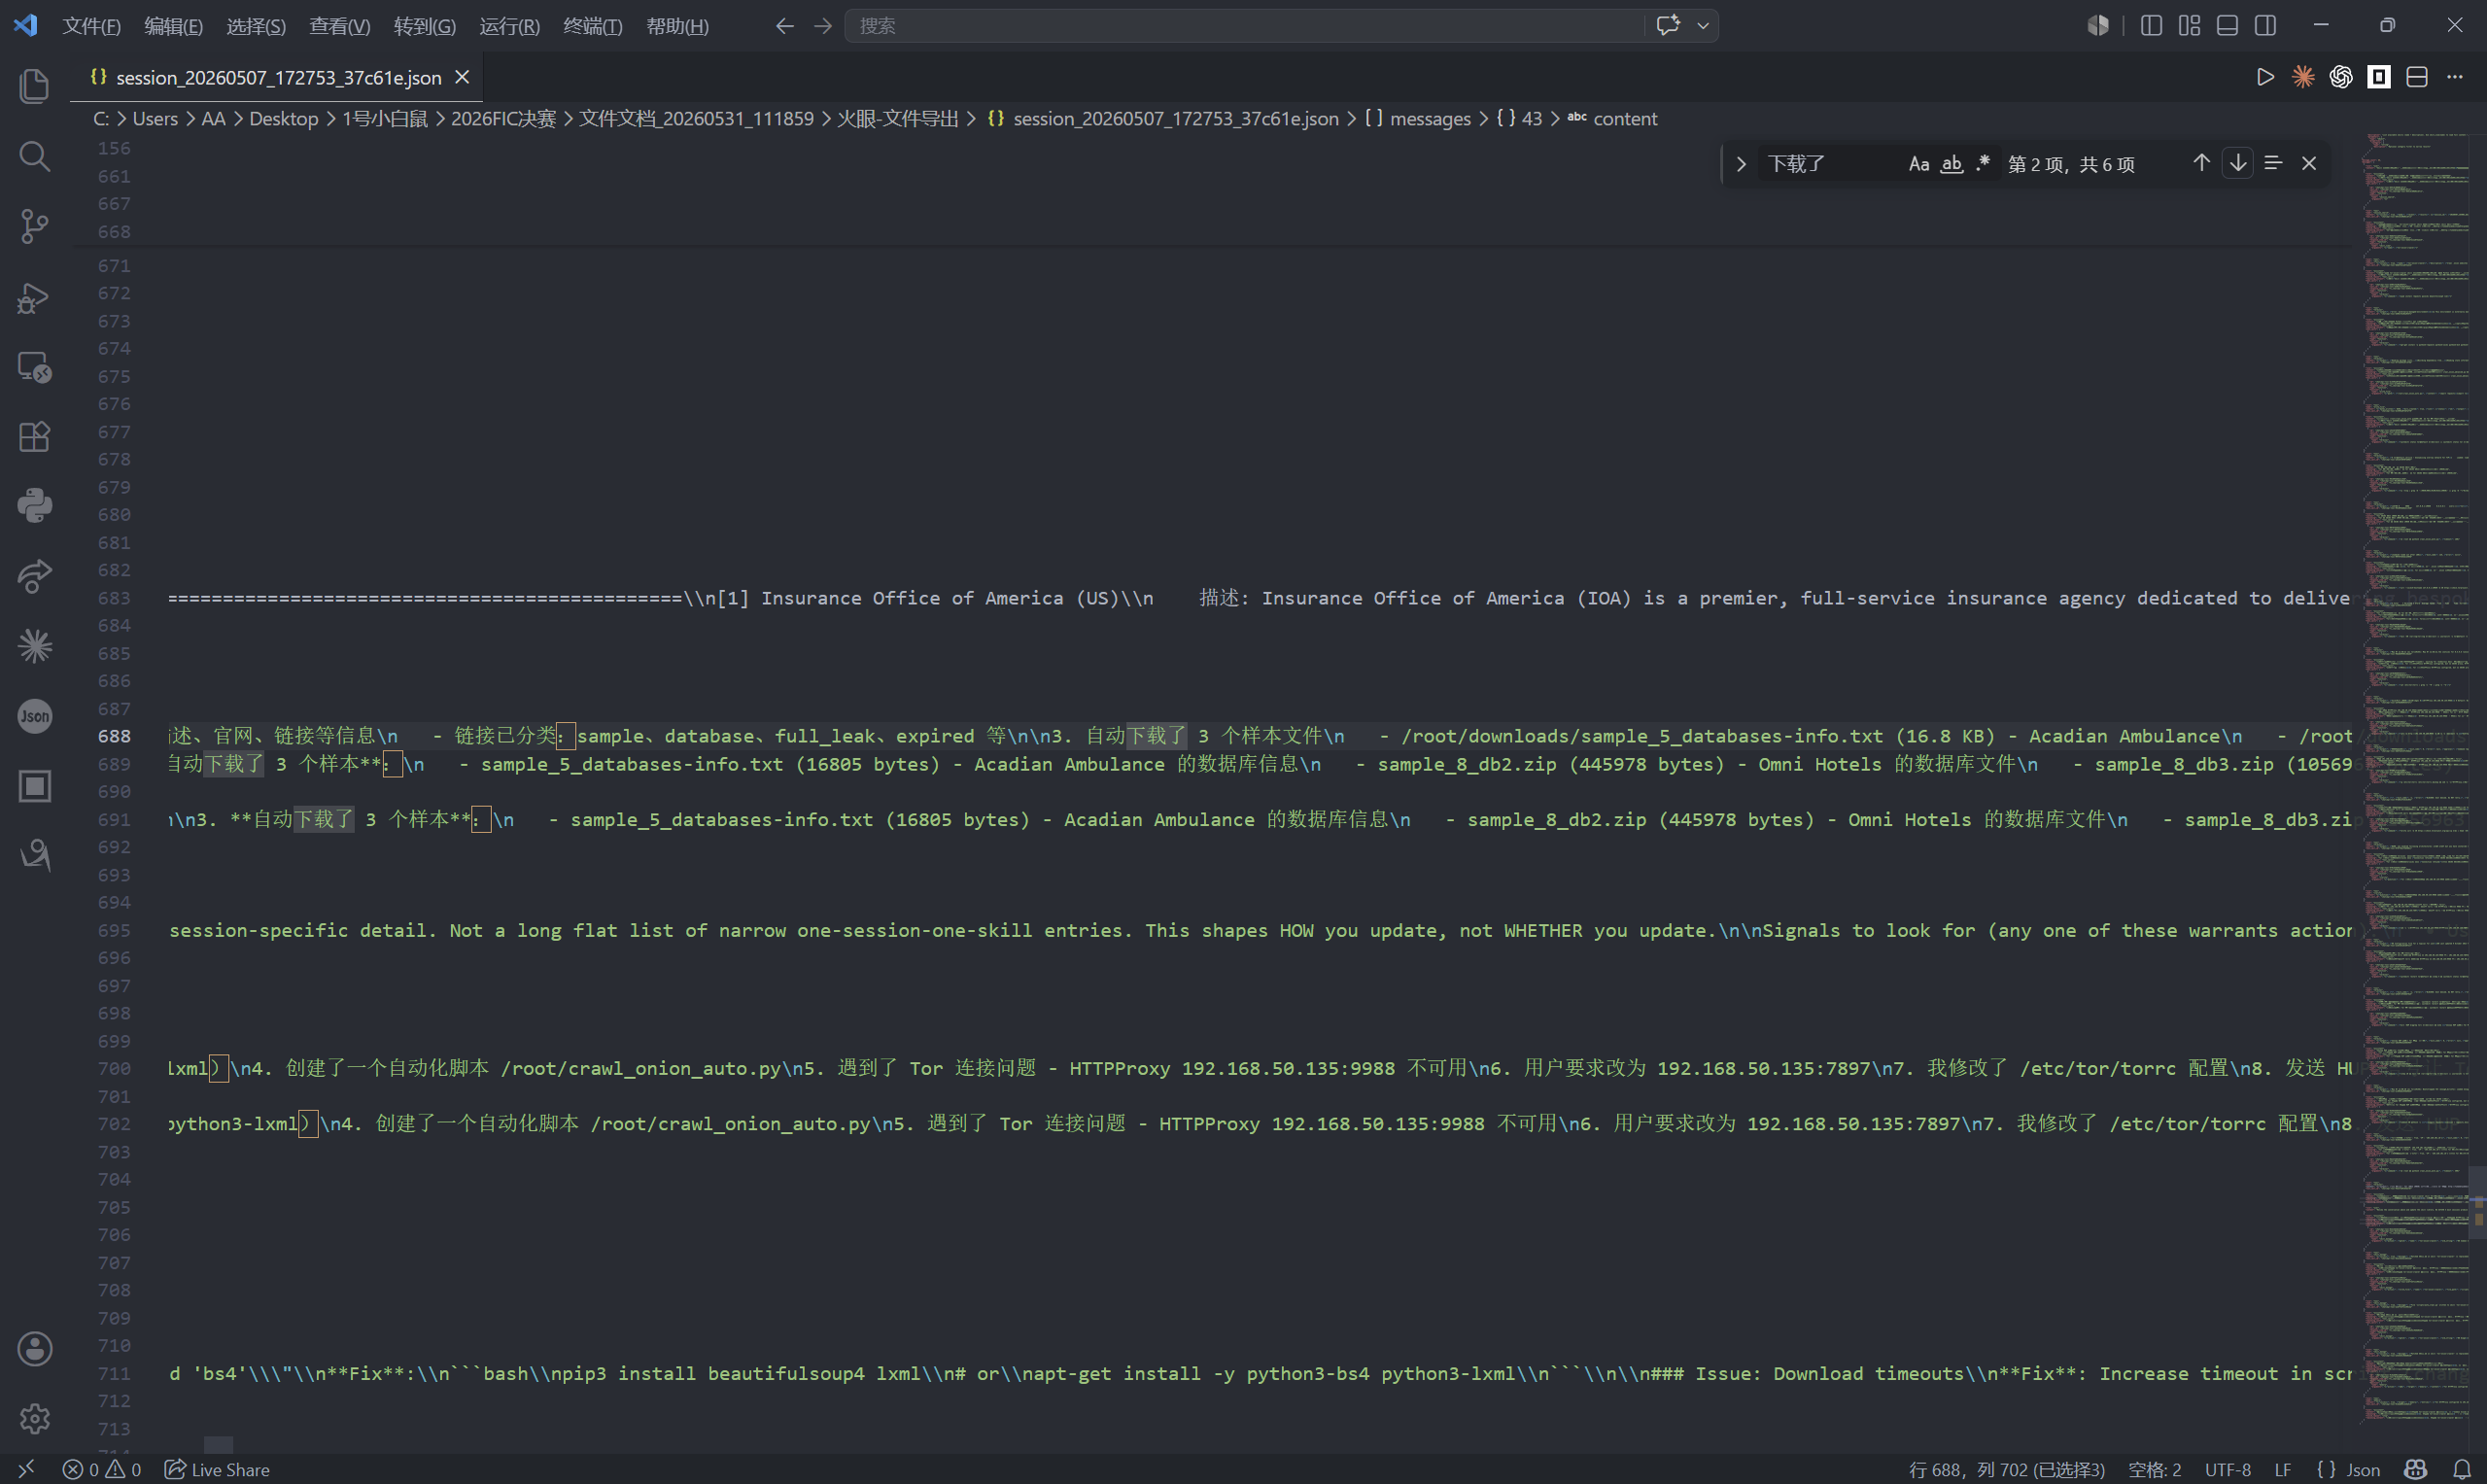Go to previous match in find widget
2487x1484 pixels.
point(2201,163)
